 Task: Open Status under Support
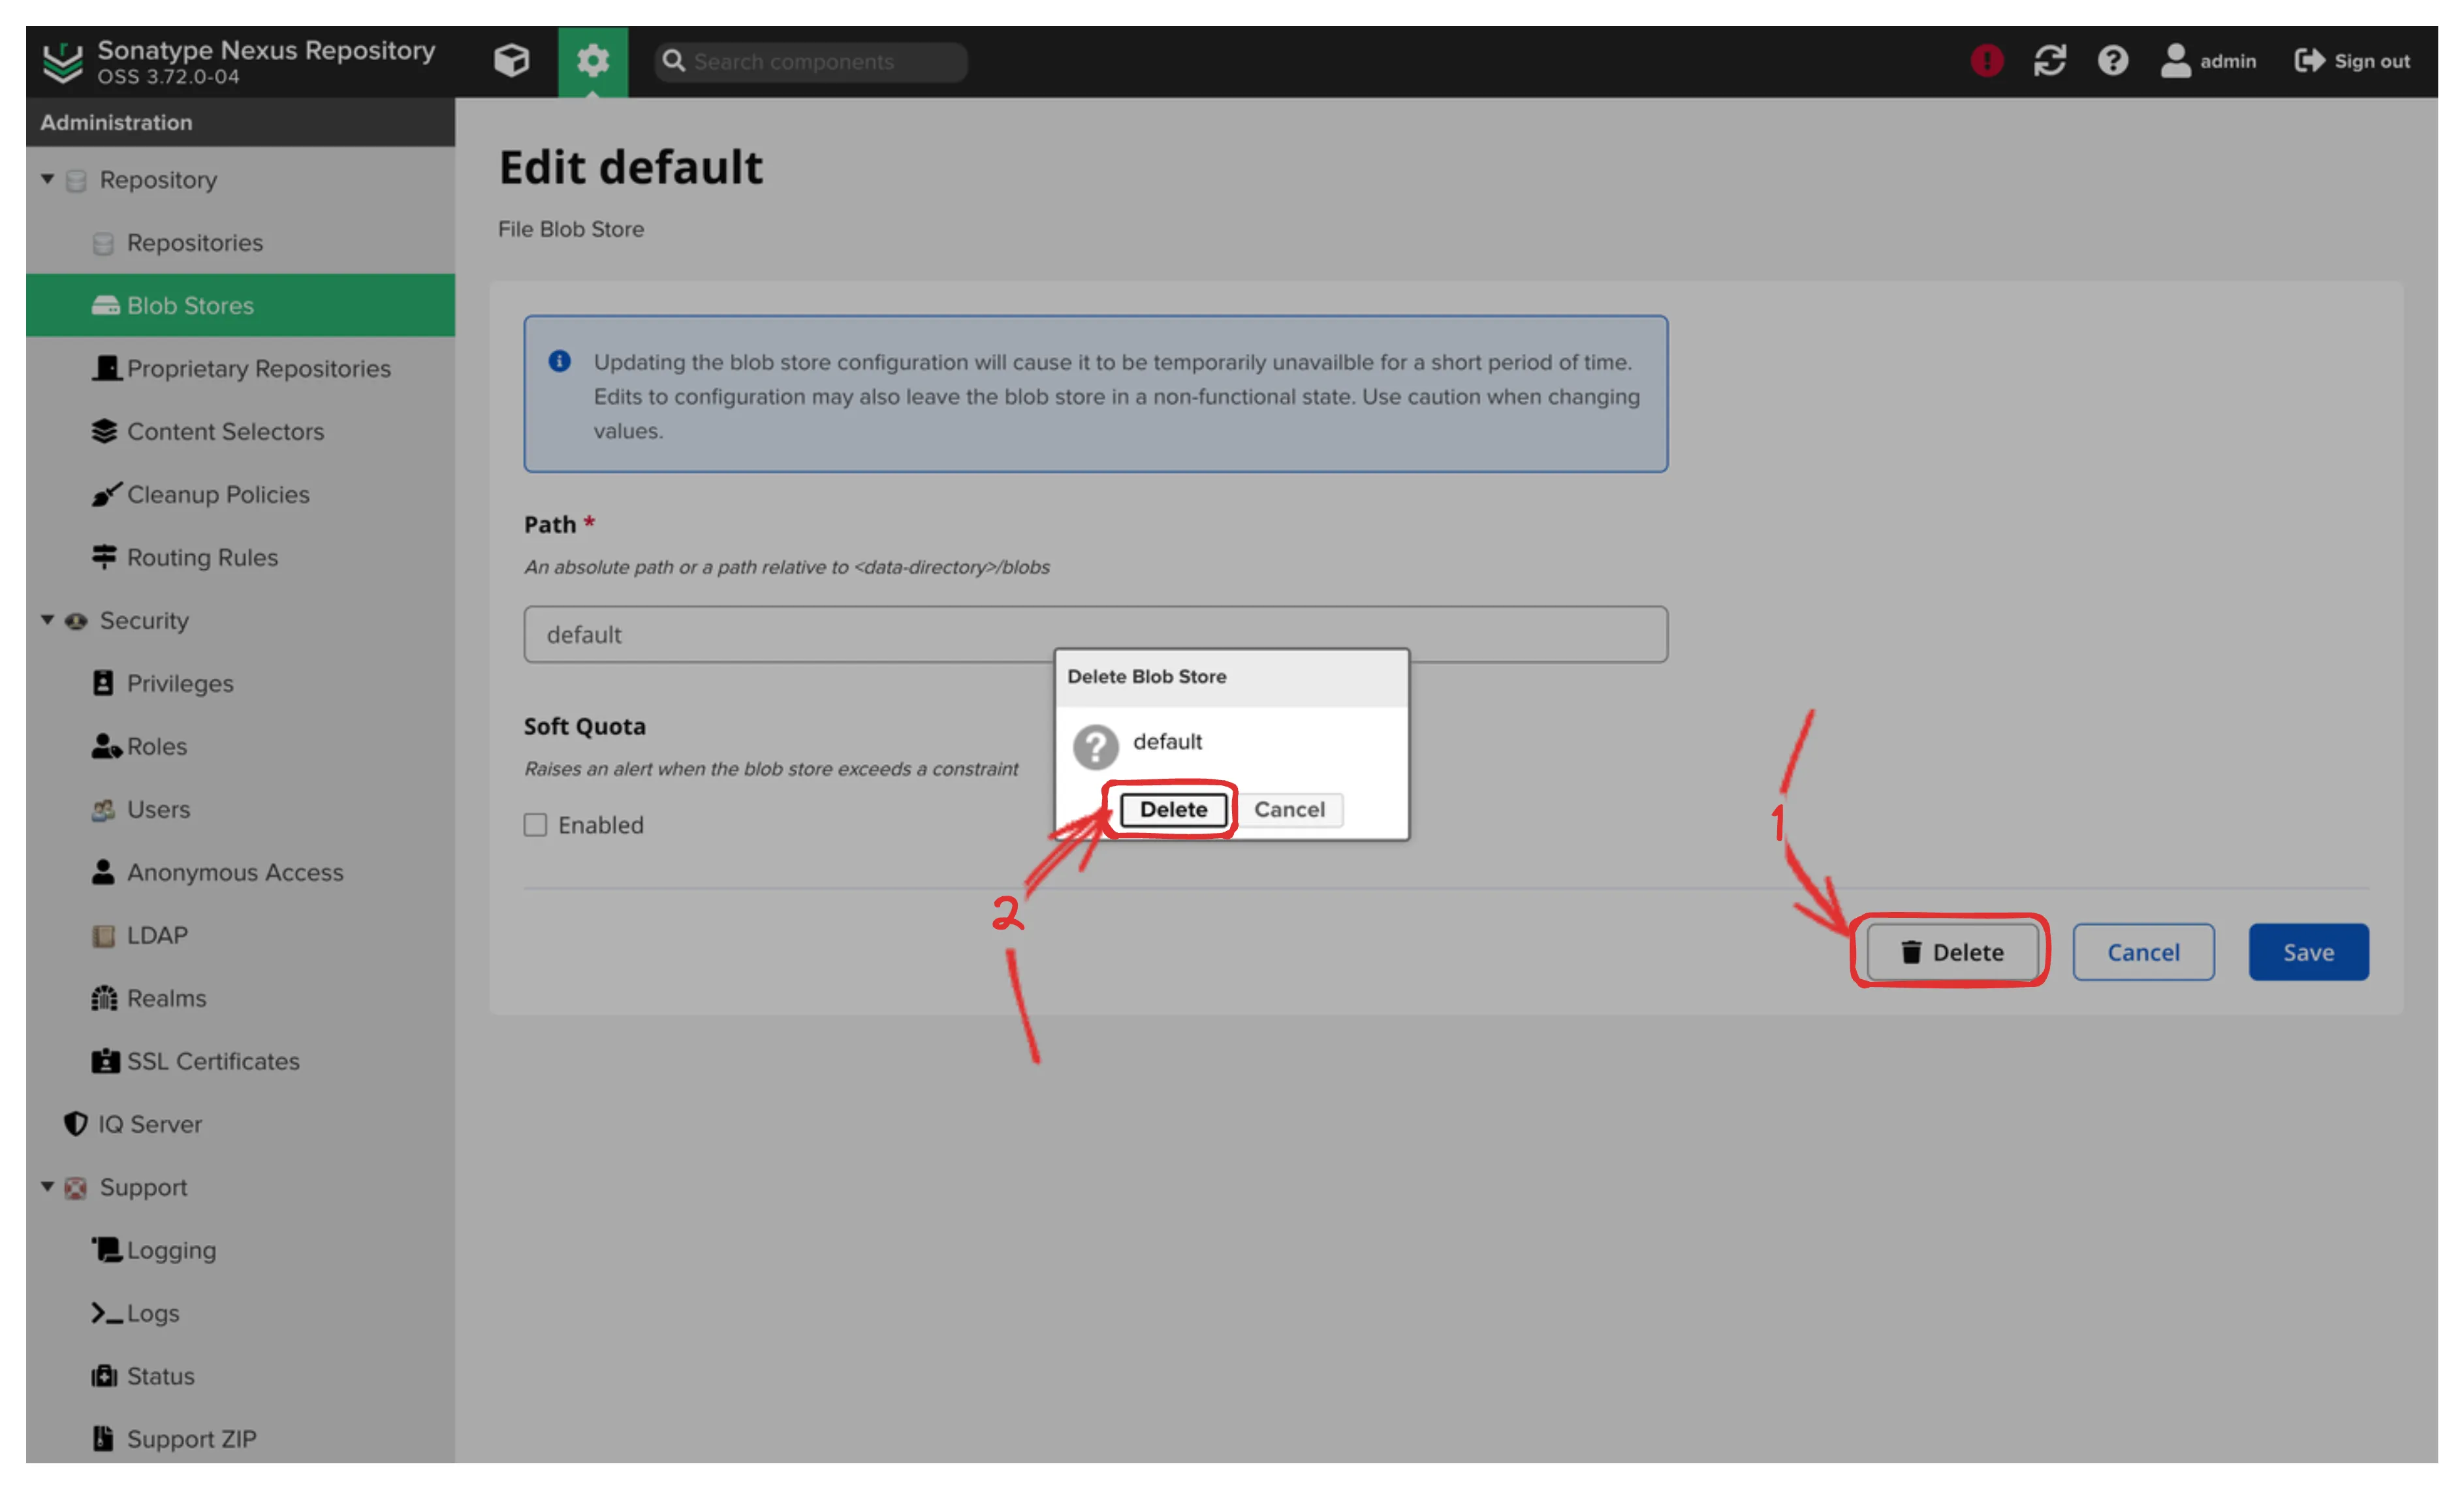pos(161,1376)
